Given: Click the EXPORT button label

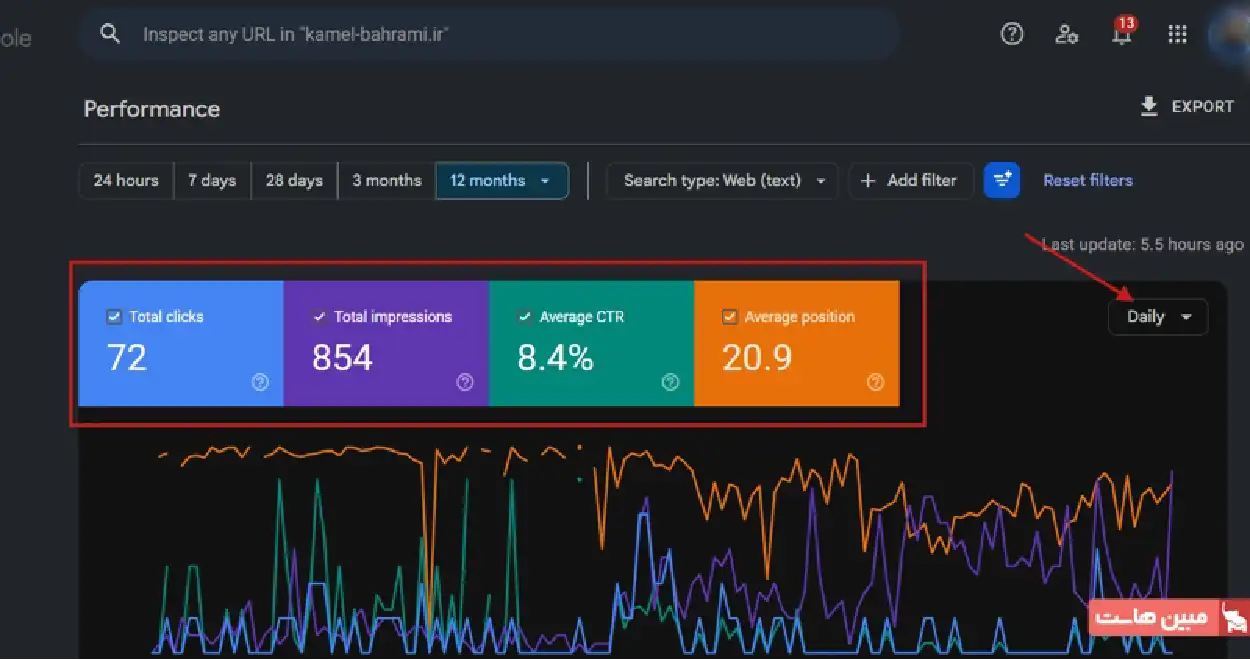Looking at the screenshot, I should click(1203, 106).
